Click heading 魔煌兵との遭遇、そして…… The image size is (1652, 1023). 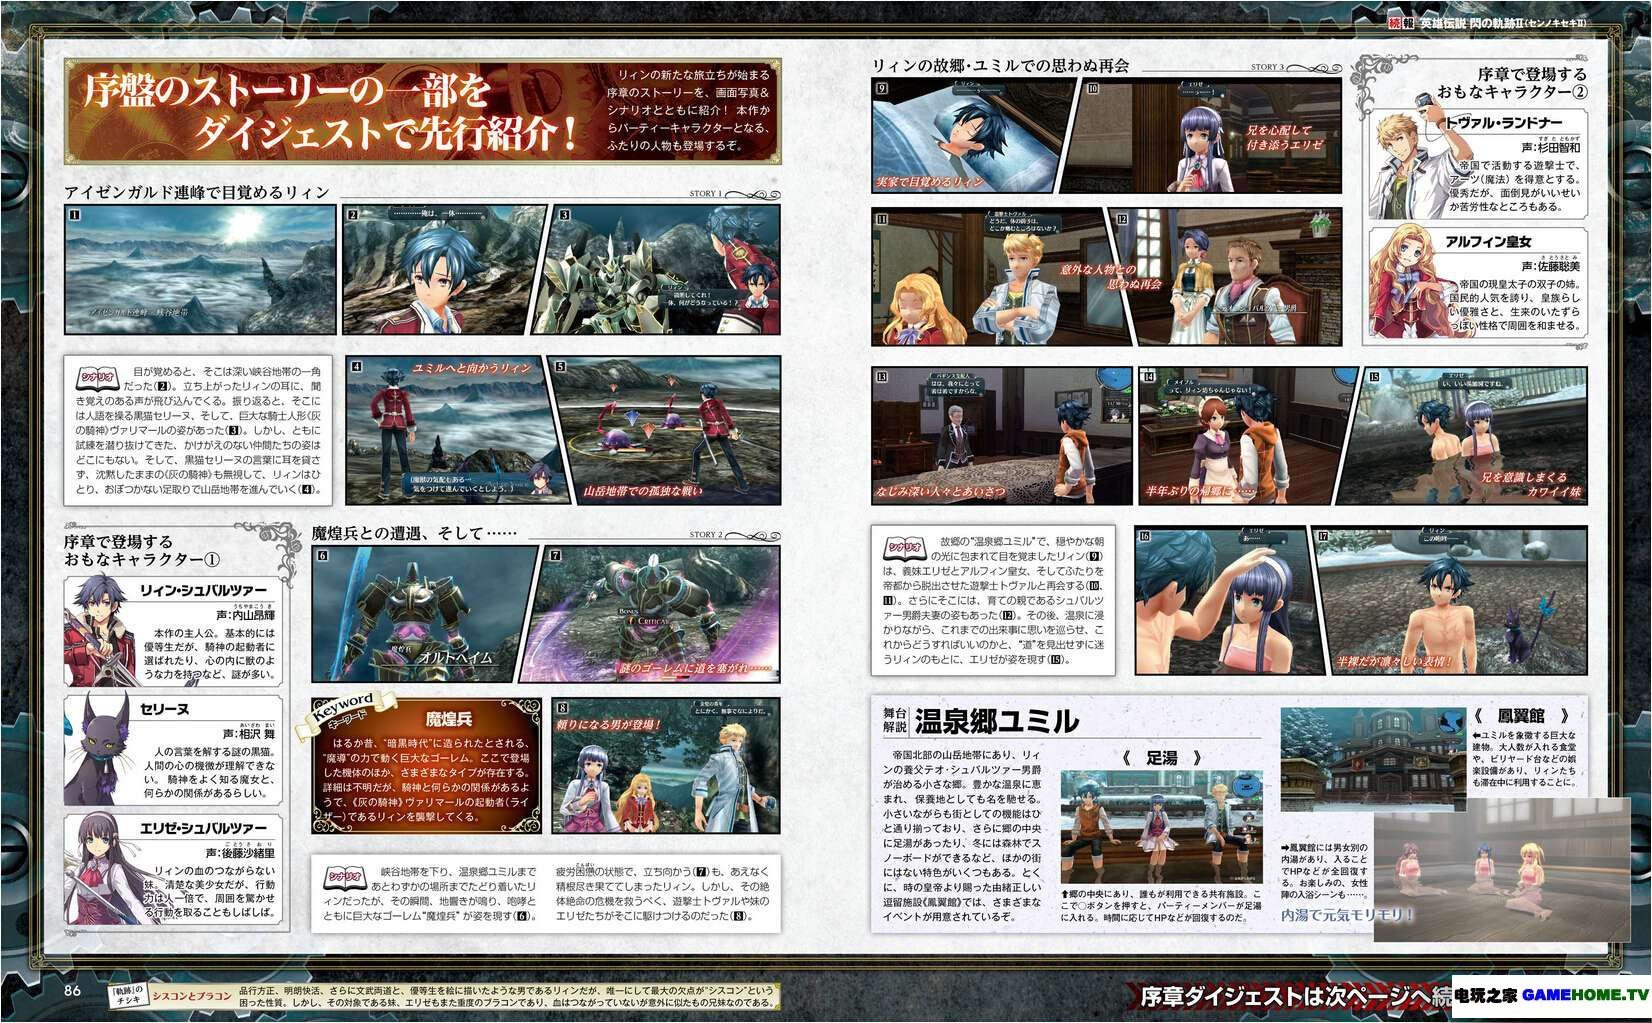(416, 533)
